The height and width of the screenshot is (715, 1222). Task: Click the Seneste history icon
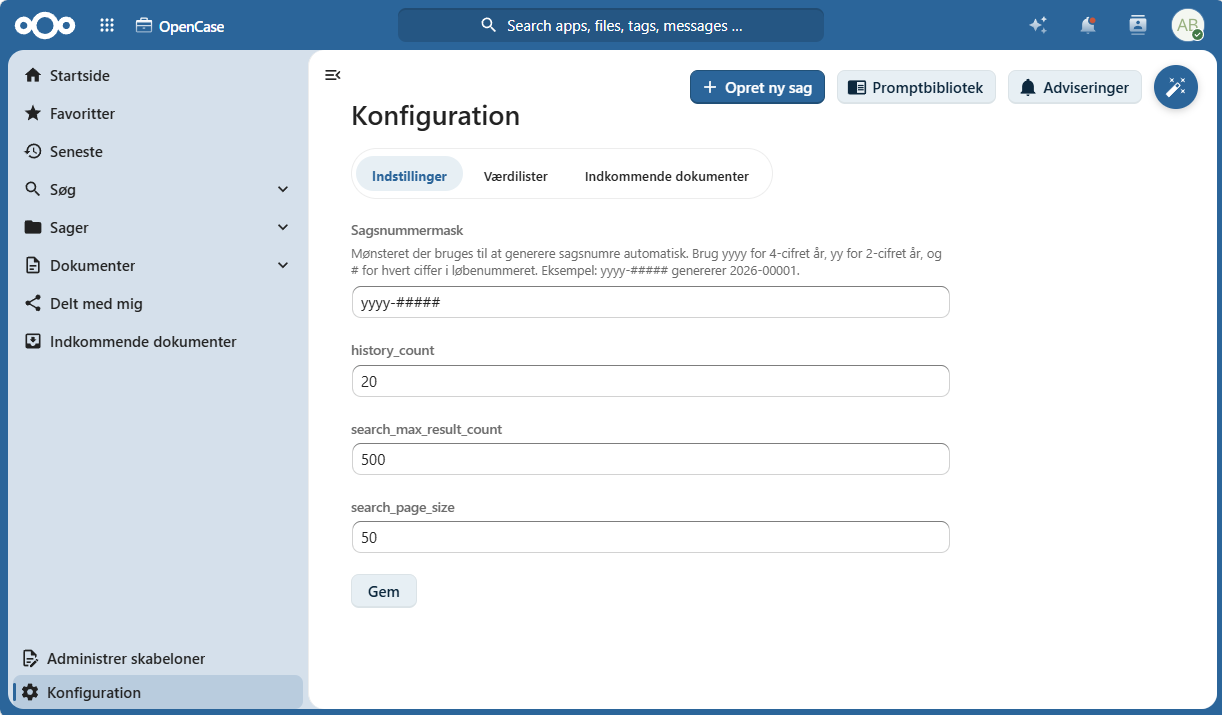pyautogui.click(x=33, y=151)
